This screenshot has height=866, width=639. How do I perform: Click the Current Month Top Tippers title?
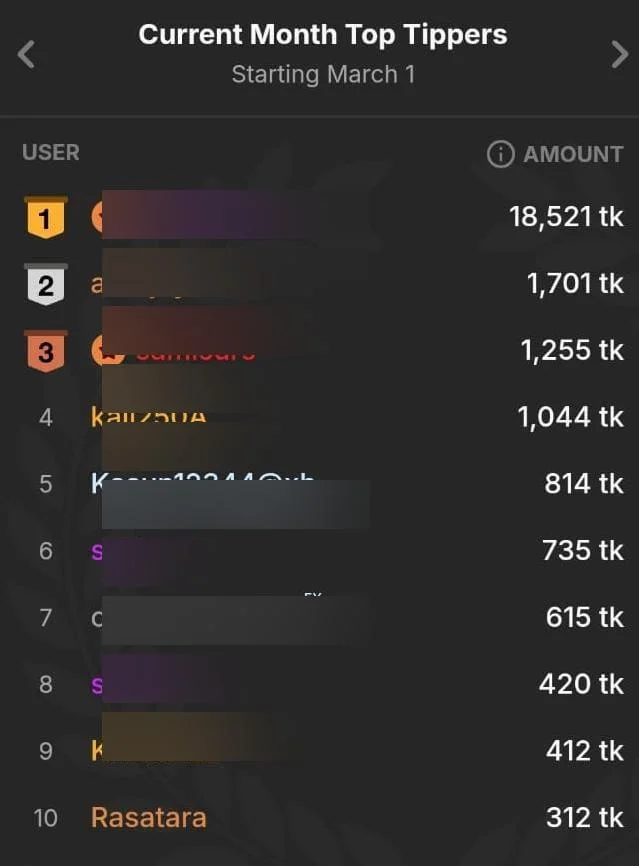click(322, 35)
